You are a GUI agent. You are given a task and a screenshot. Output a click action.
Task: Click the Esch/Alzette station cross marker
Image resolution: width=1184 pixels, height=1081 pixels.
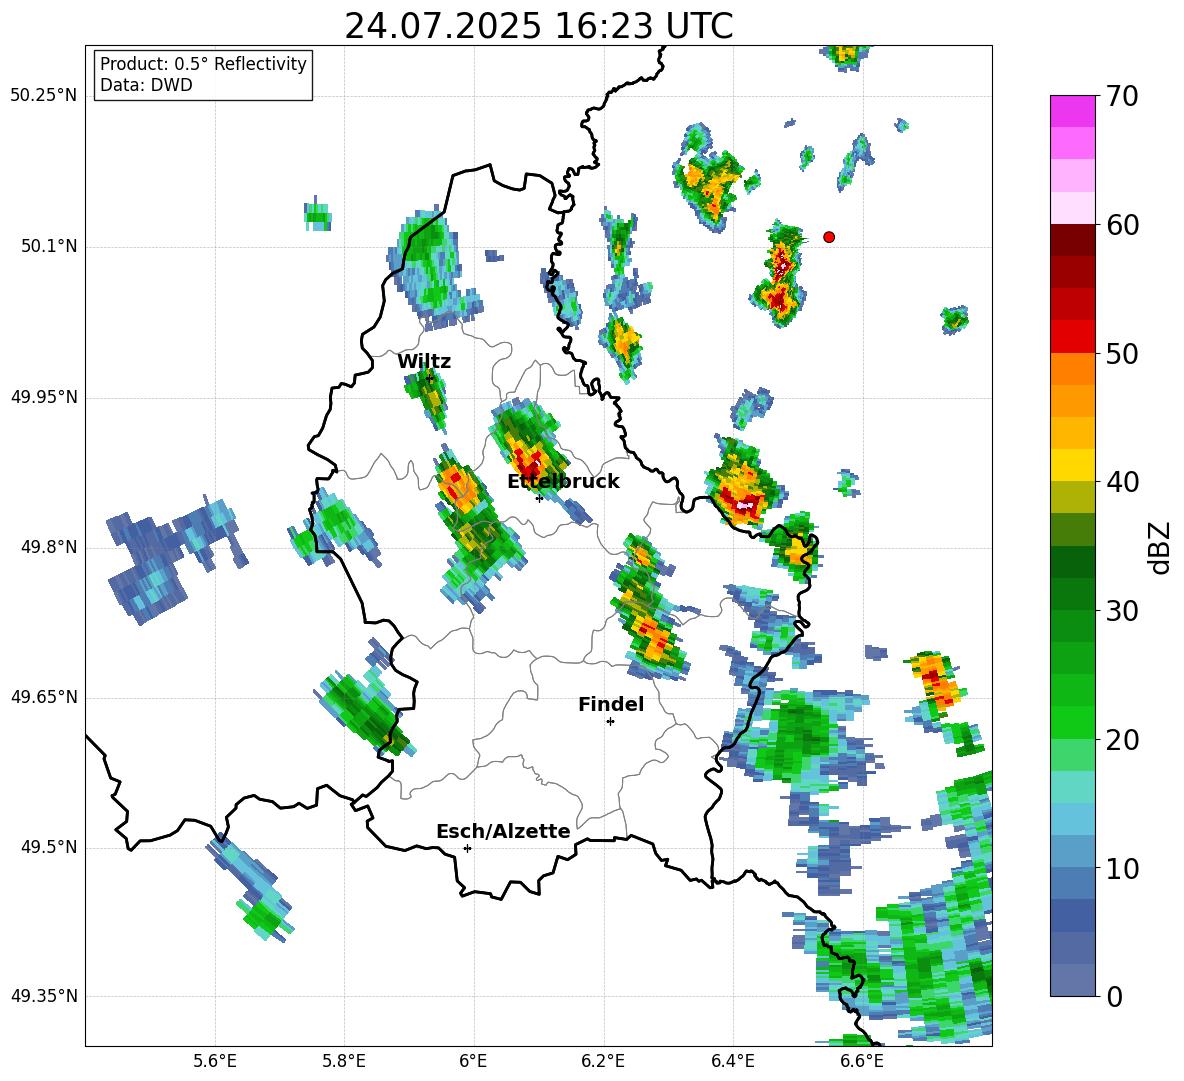[x=467, y=848]
